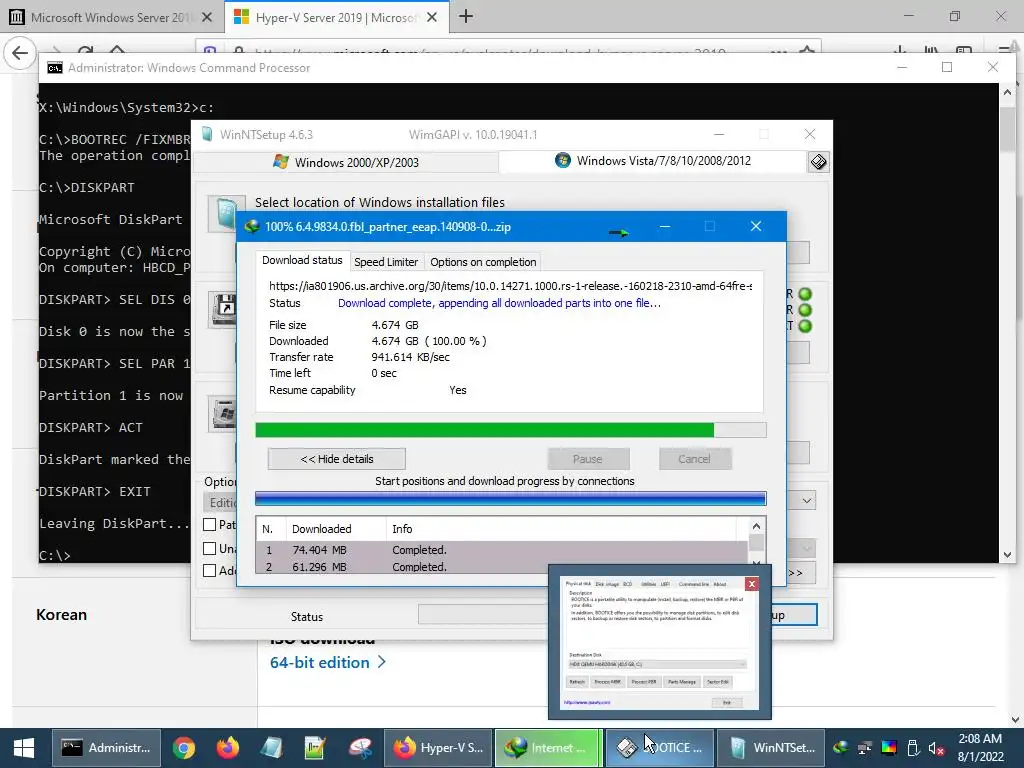Click the Pause button in download dialog
This screenshot has width=1024, height=768.
click(x=588, y=459)
